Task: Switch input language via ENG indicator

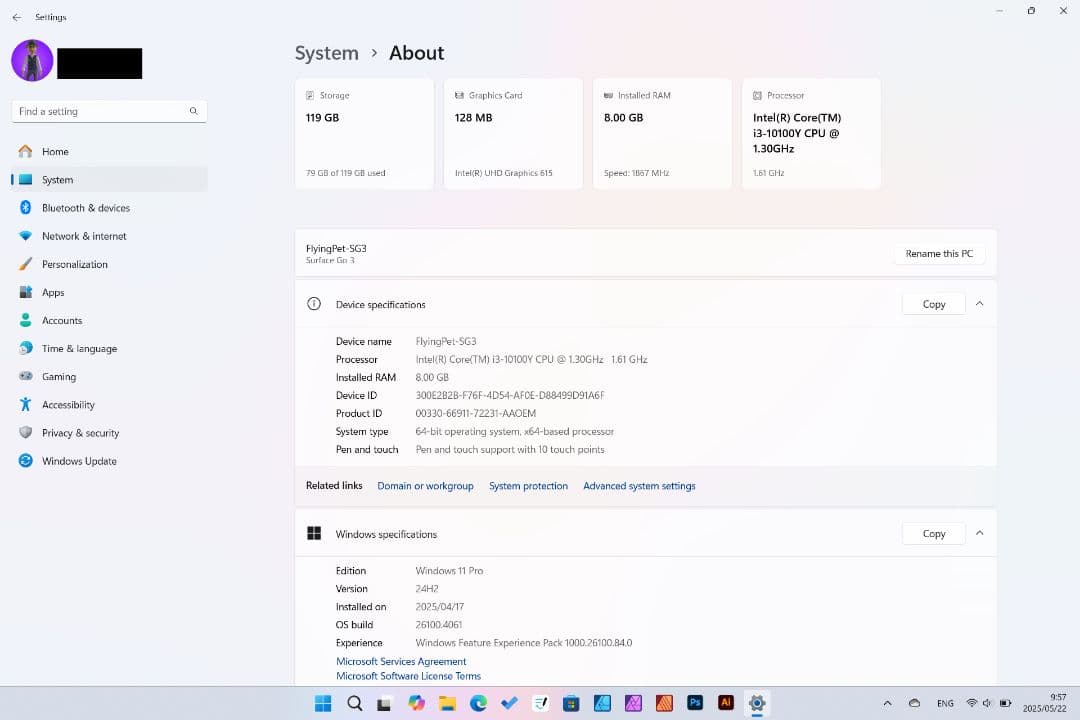Action: tap(945, 703)
